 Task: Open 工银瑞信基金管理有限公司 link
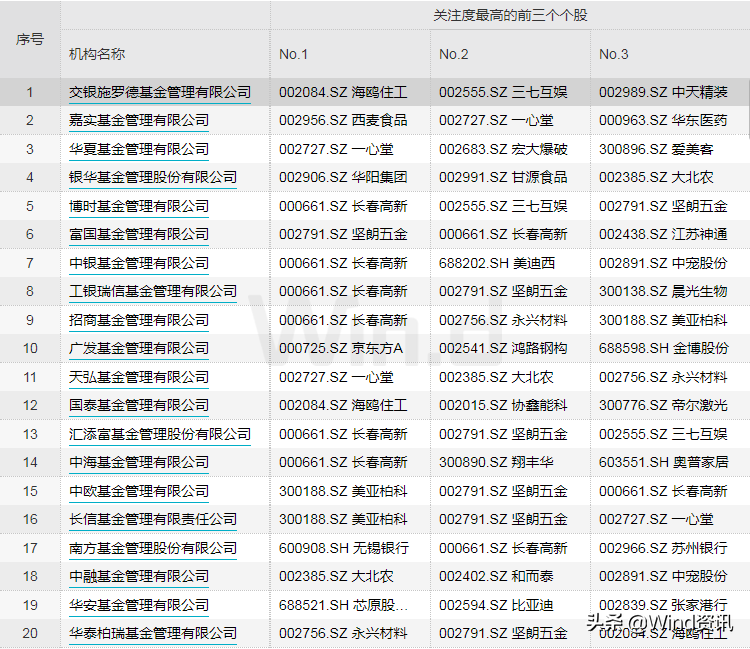point(153,291)
